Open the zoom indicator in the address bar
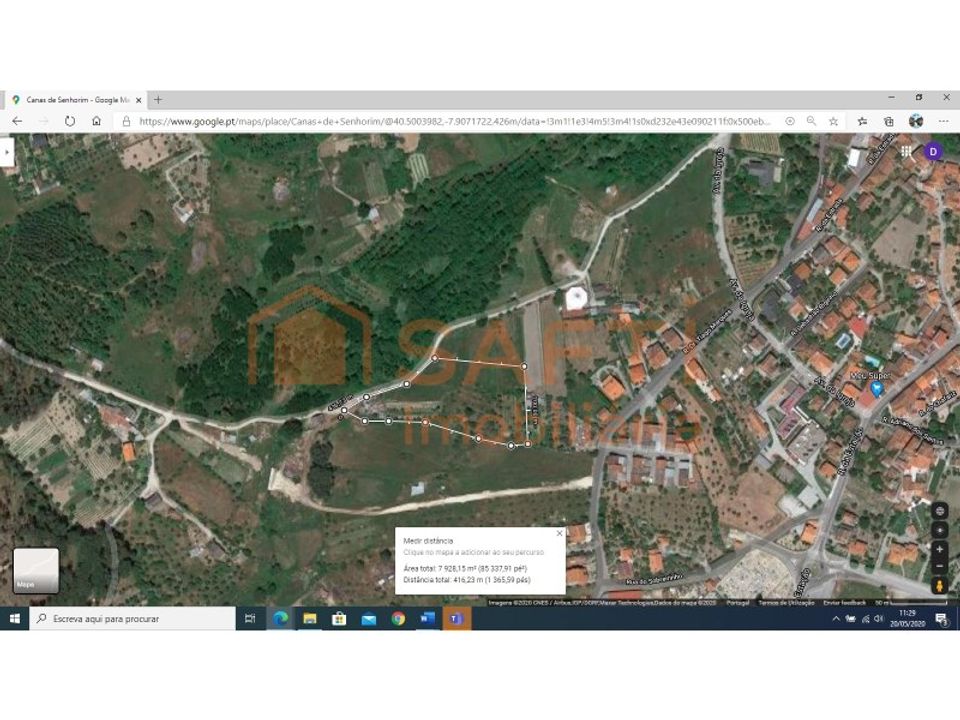This screenshot has height=720, width=960. pos(811,121)
